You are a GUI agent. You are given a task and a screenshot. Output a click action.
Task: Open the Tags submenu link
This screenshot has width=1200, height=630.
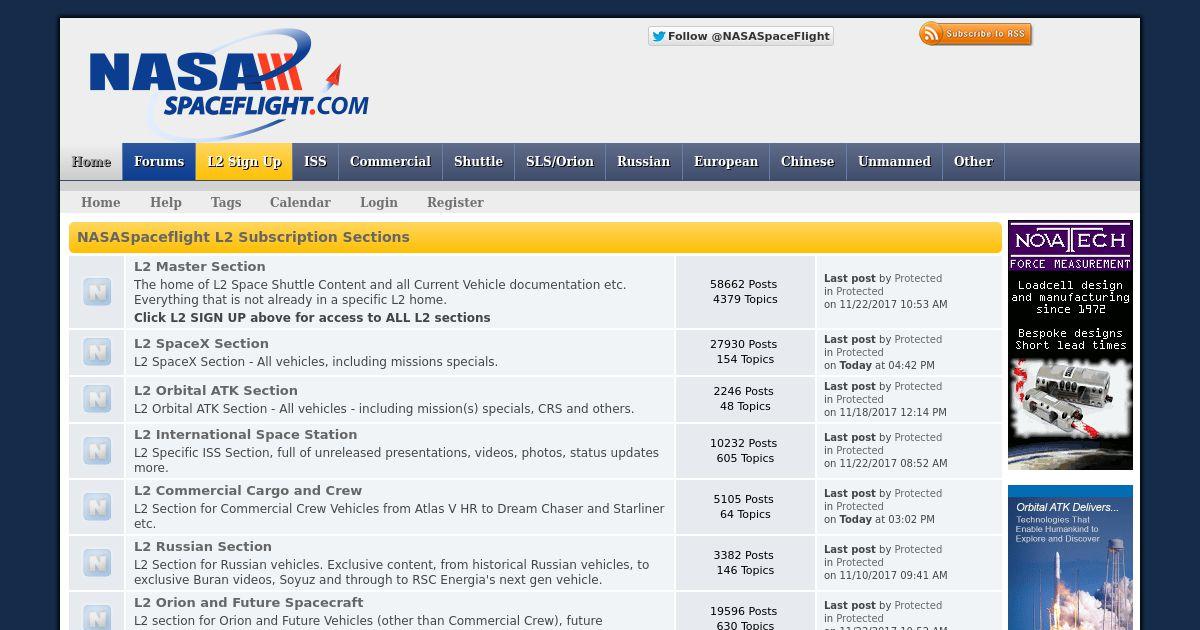coord(226,202)
